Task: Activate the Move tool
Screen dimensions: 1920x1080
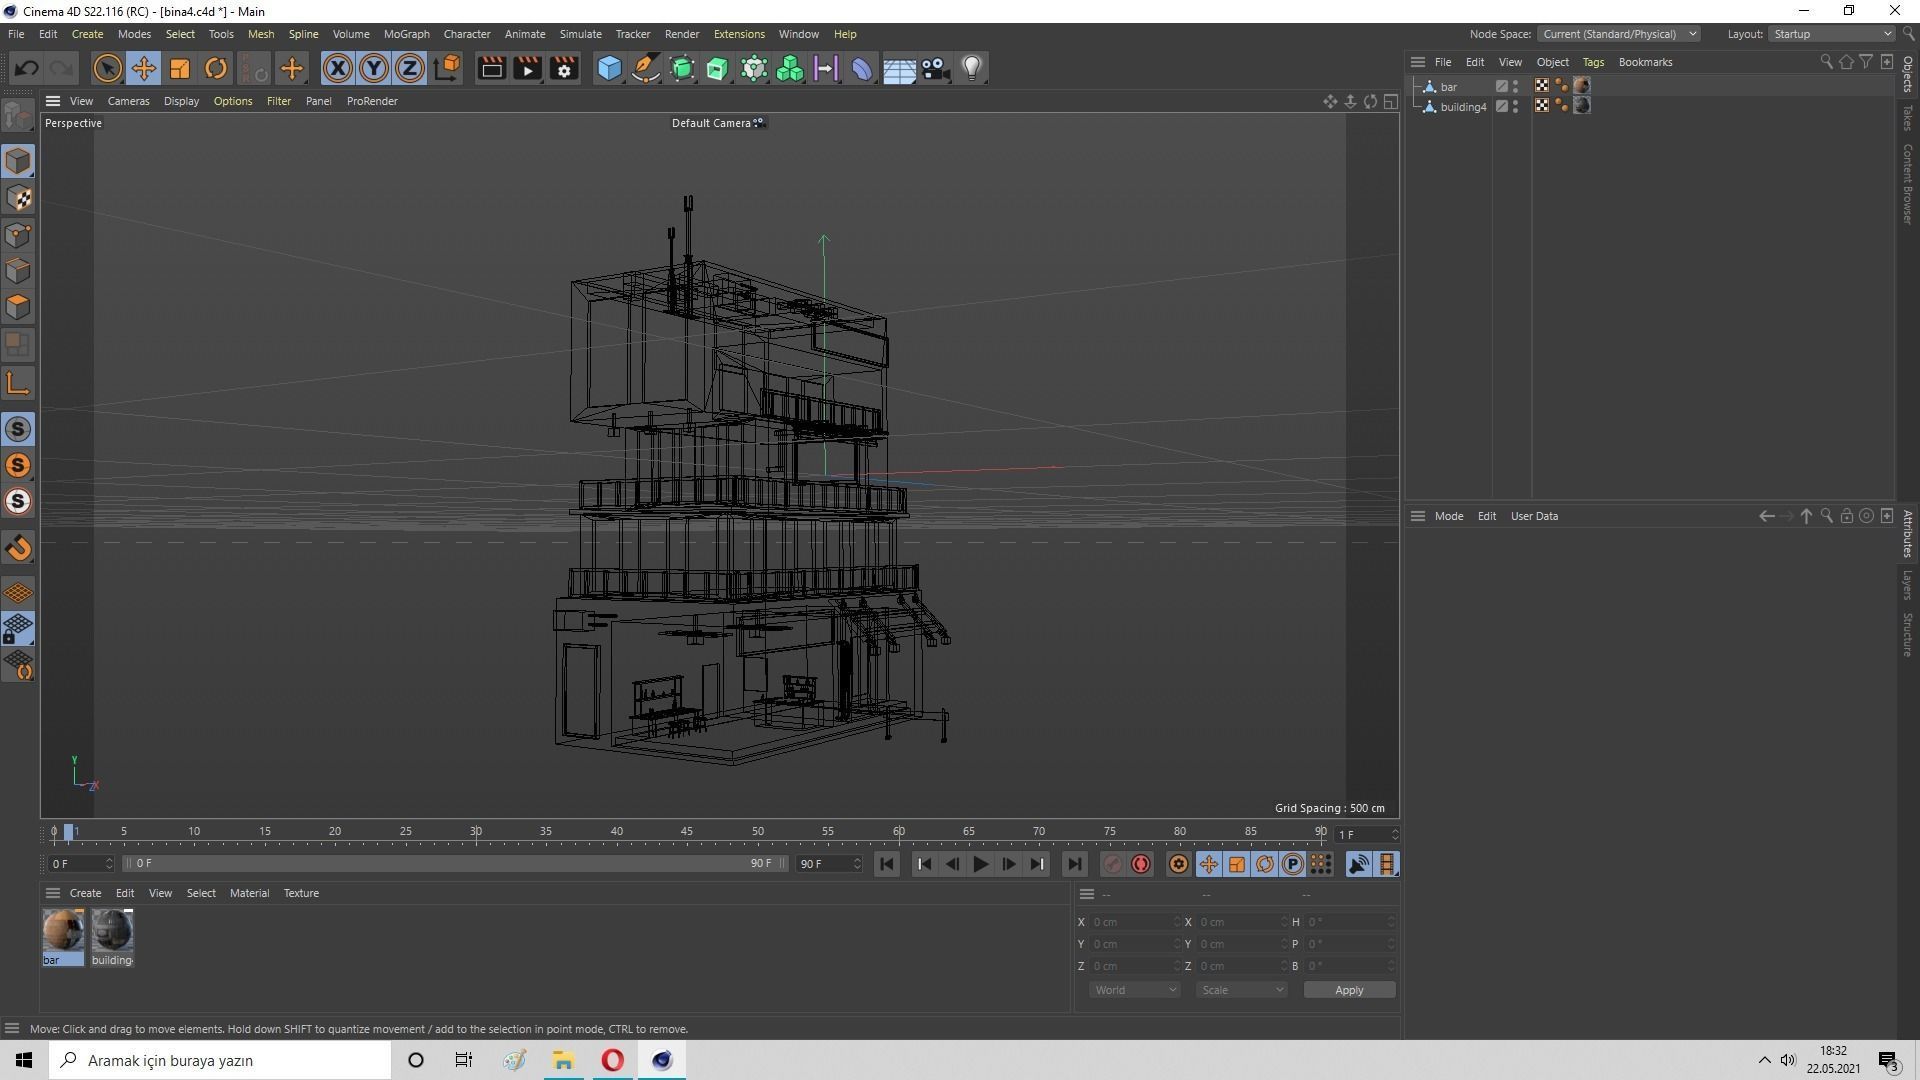Action: tap(143, 68)
